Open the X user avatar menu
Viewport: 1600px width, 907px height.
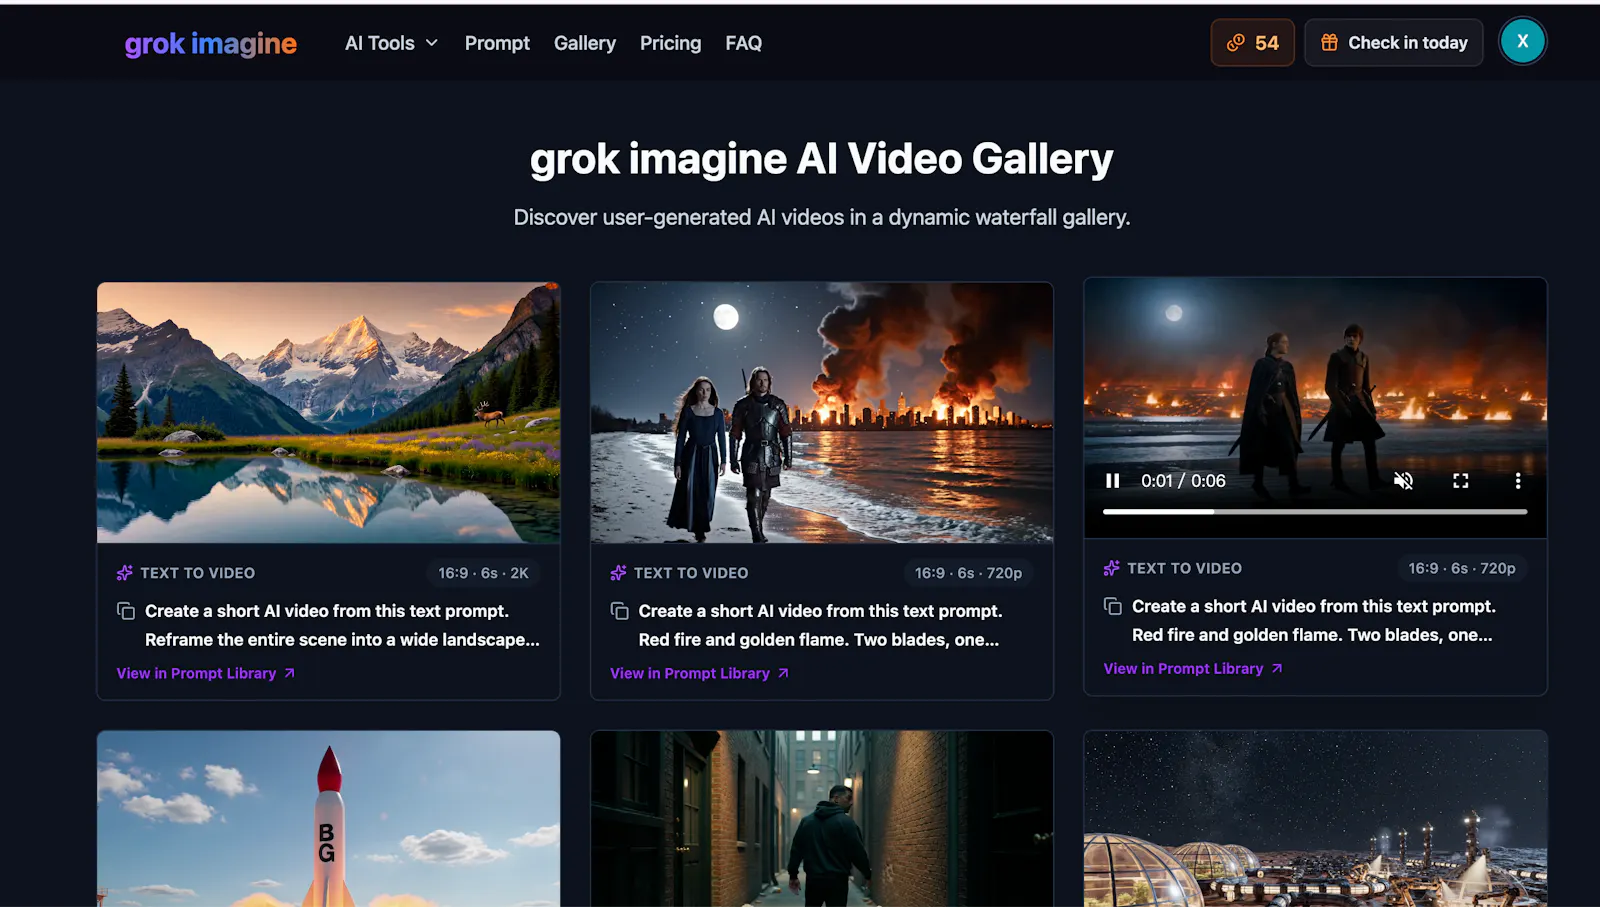[x=1522, y=41]
